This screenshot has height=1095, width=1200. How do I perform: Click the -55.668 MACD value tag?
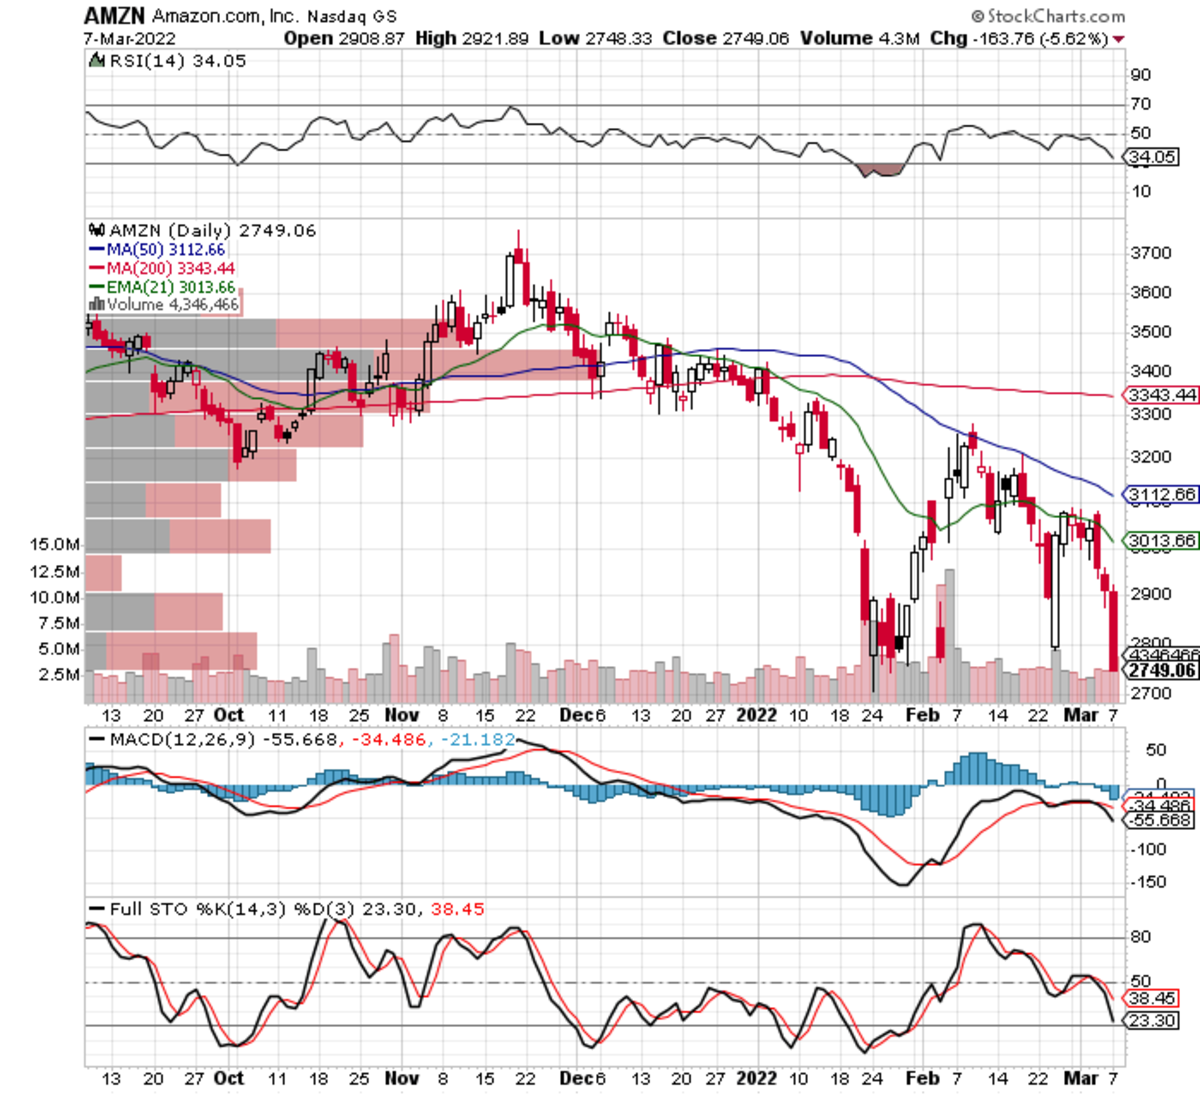pos(1160,820)
